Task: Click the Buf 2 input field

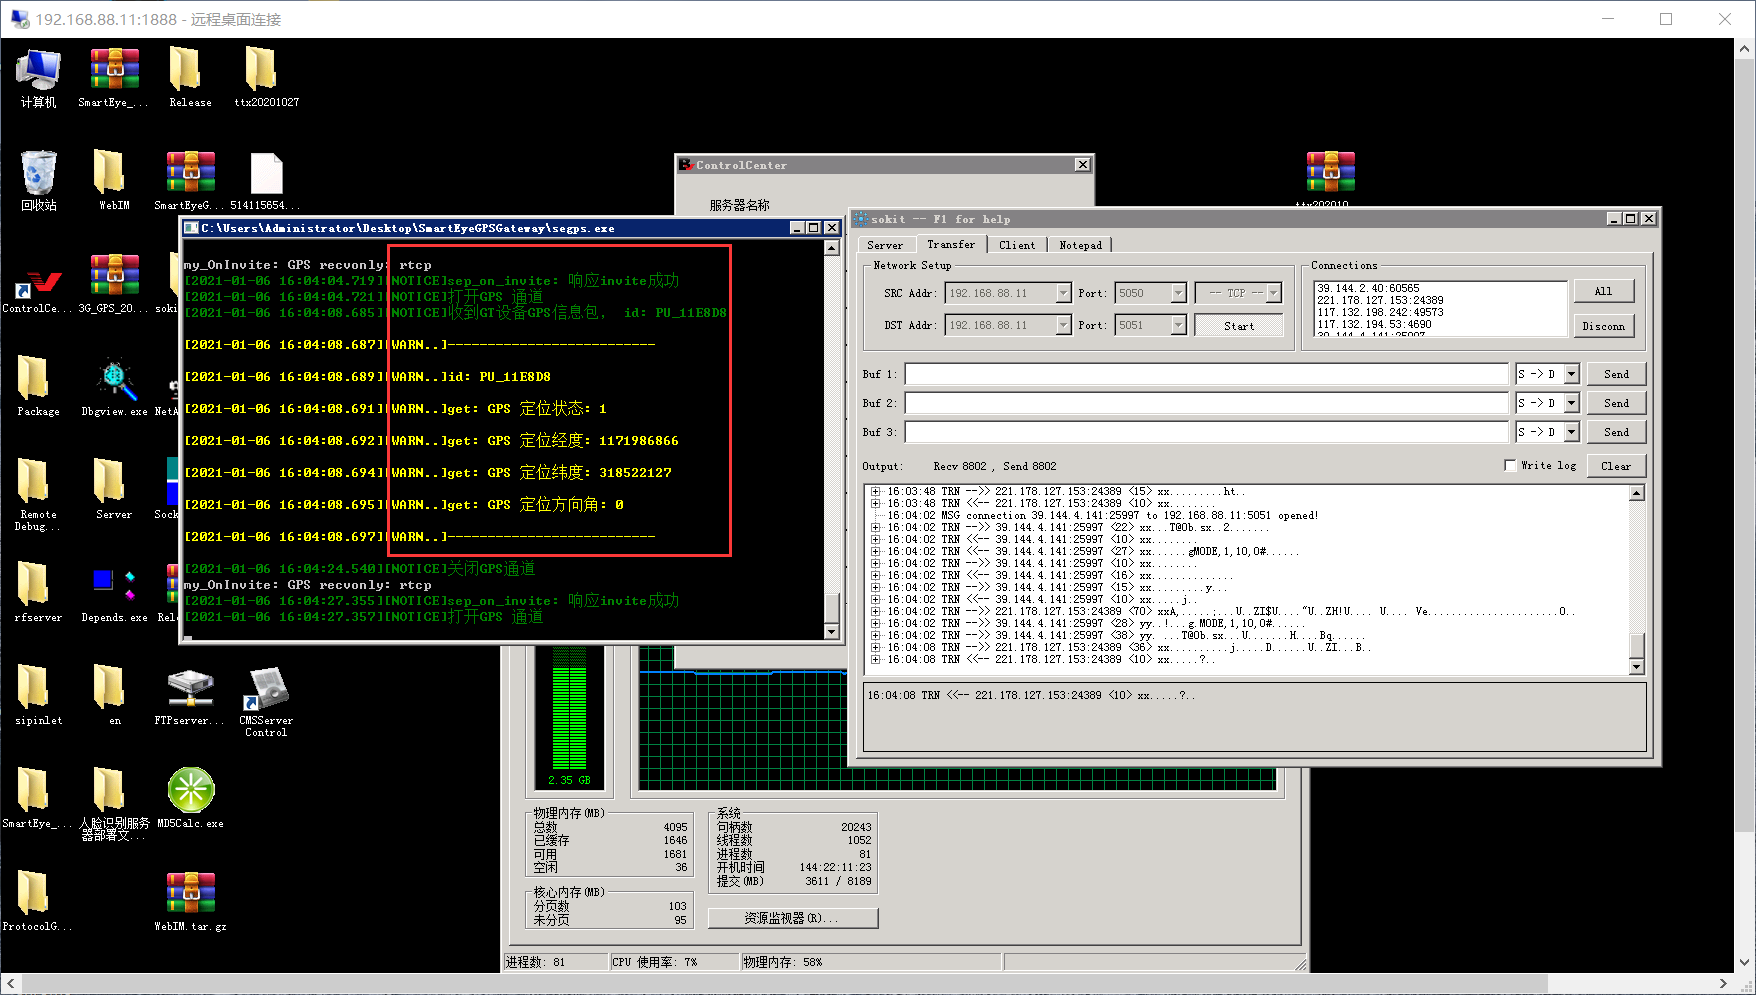Action: point(1206,403)
